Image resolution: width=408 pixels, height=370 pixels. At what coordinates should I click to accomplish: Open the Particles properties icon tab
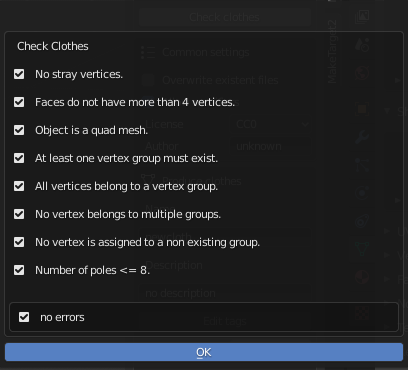[x=362, y=165]
